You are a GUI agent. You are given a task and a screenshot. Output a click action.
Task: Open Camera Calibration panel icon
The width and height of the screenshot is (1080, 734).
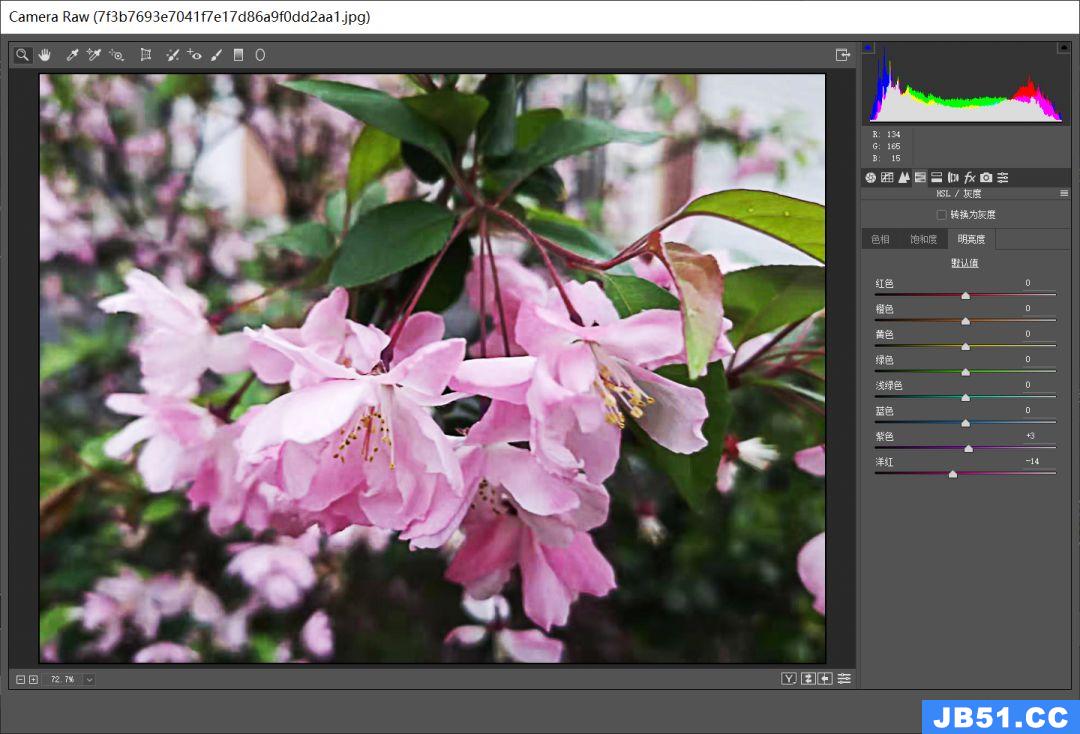tap(986, 177)
